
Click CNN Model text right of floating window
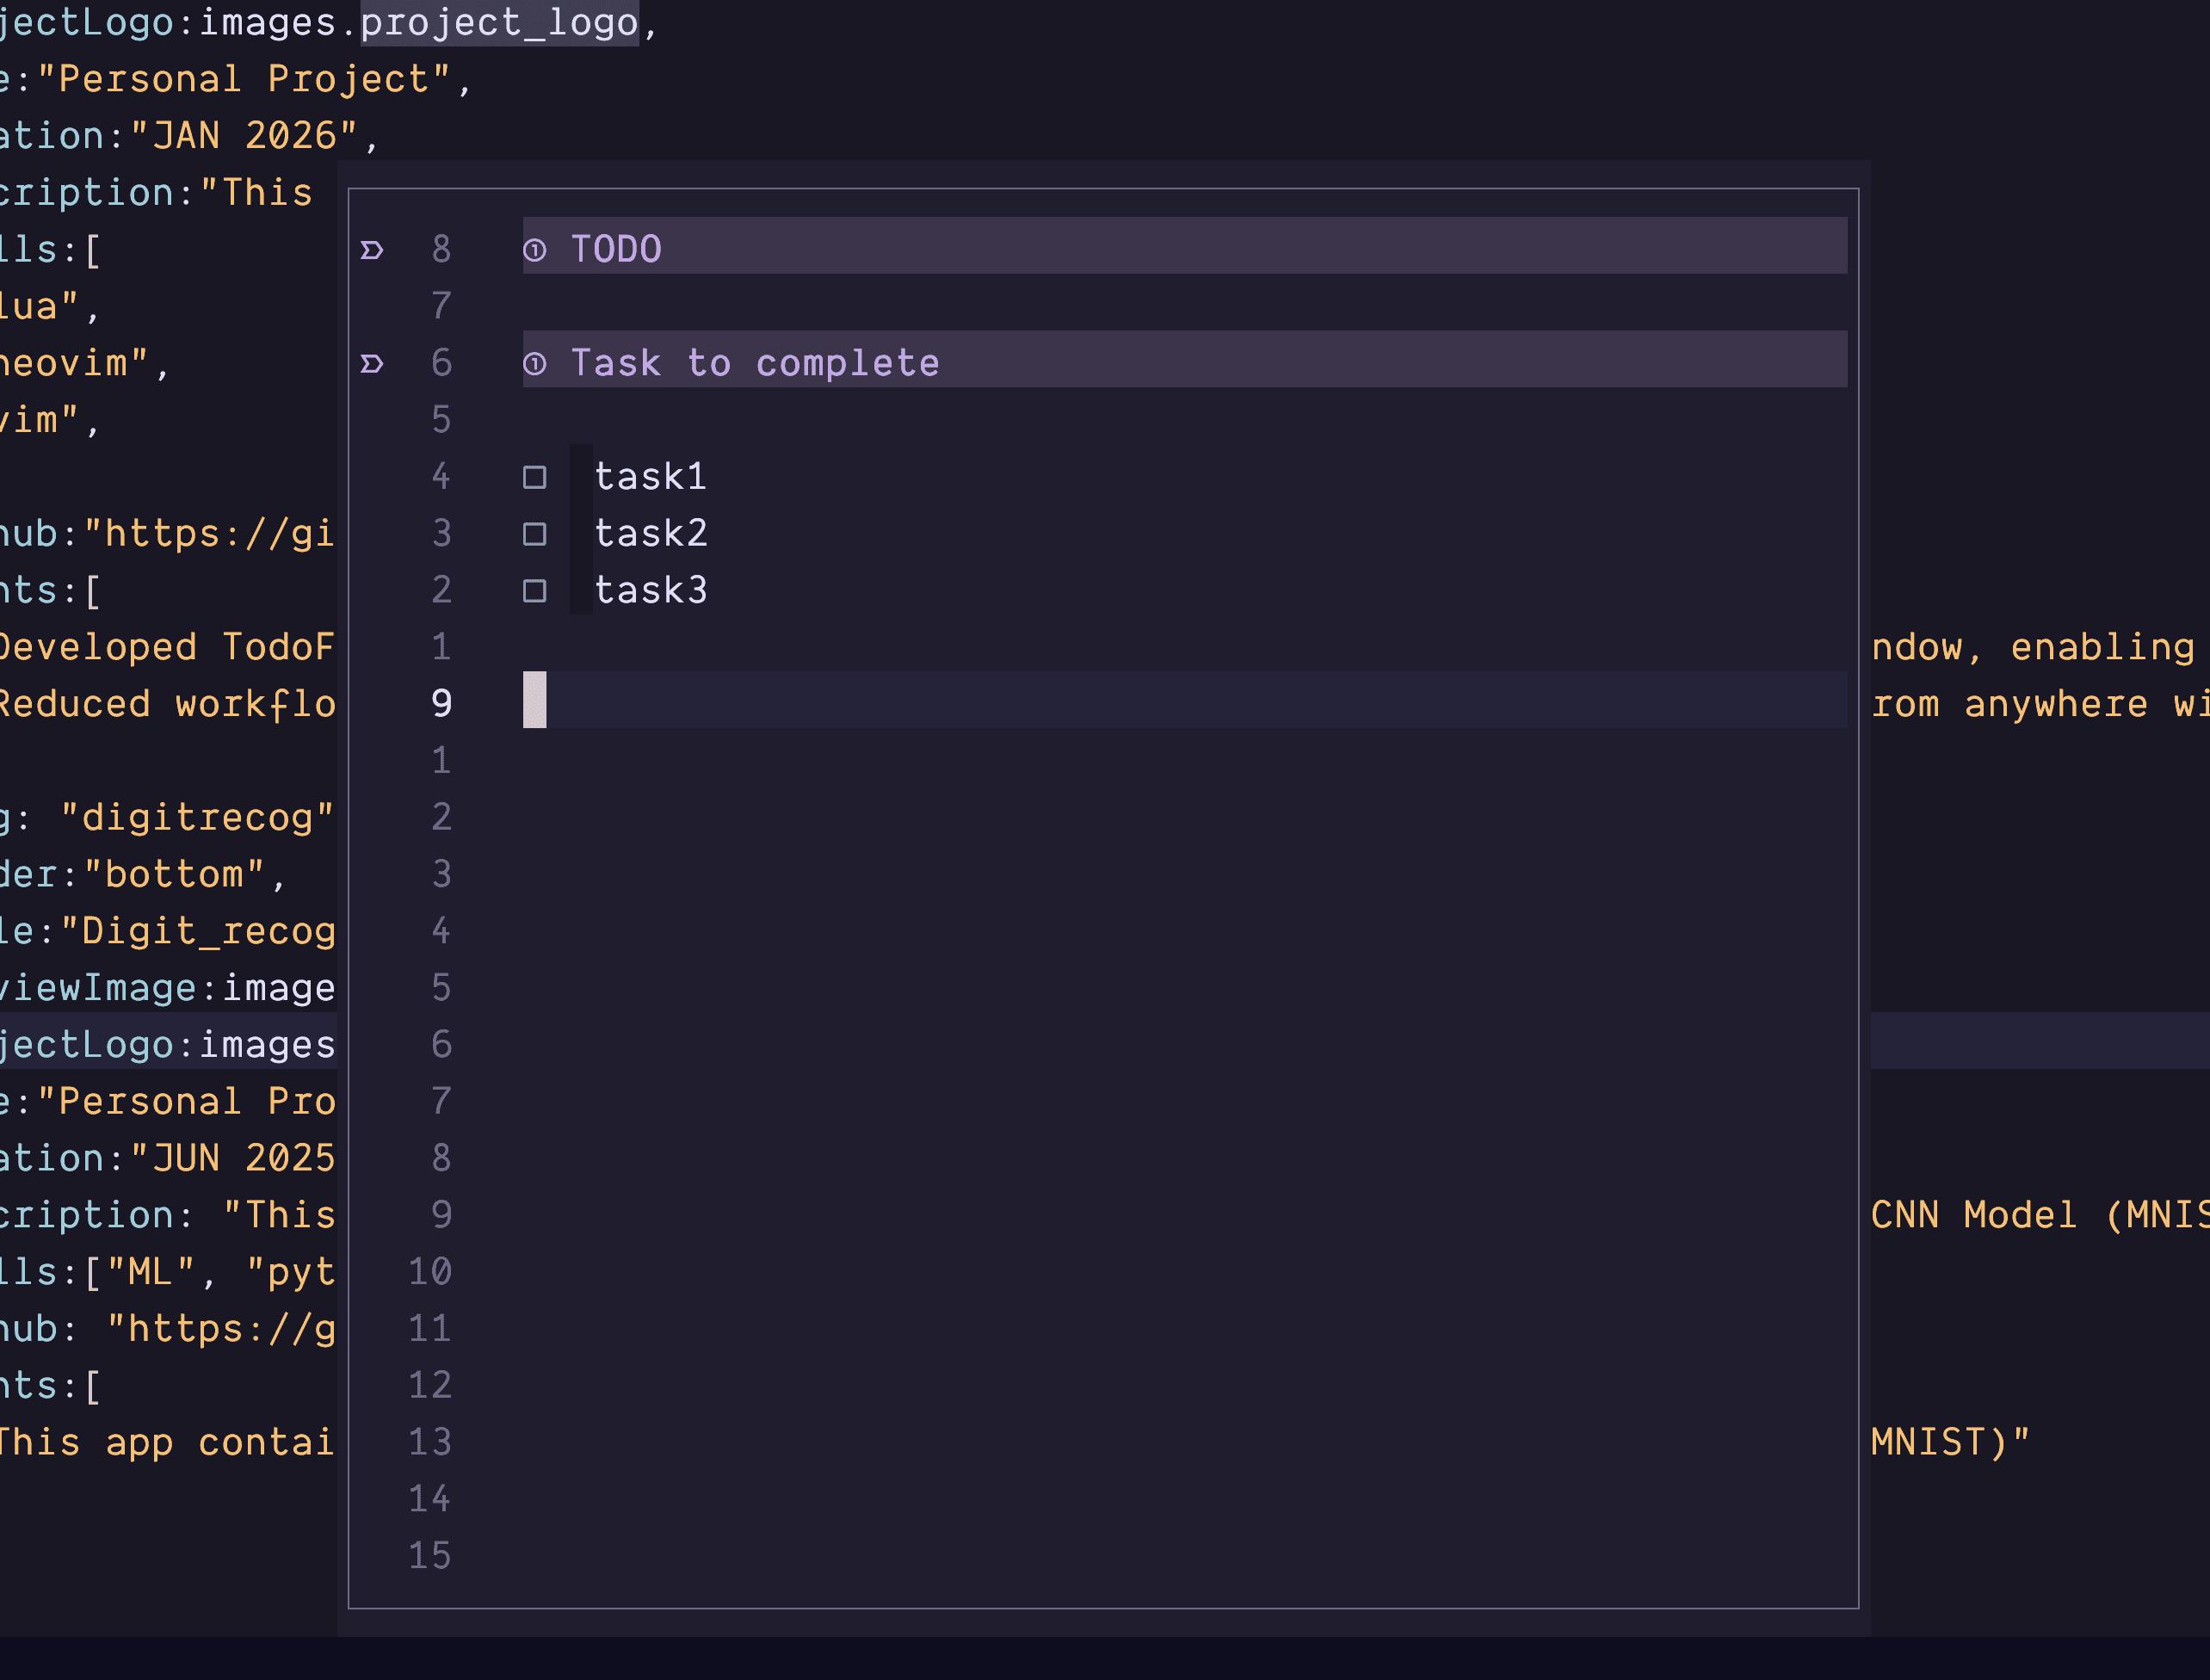tap(1975, 1216)
